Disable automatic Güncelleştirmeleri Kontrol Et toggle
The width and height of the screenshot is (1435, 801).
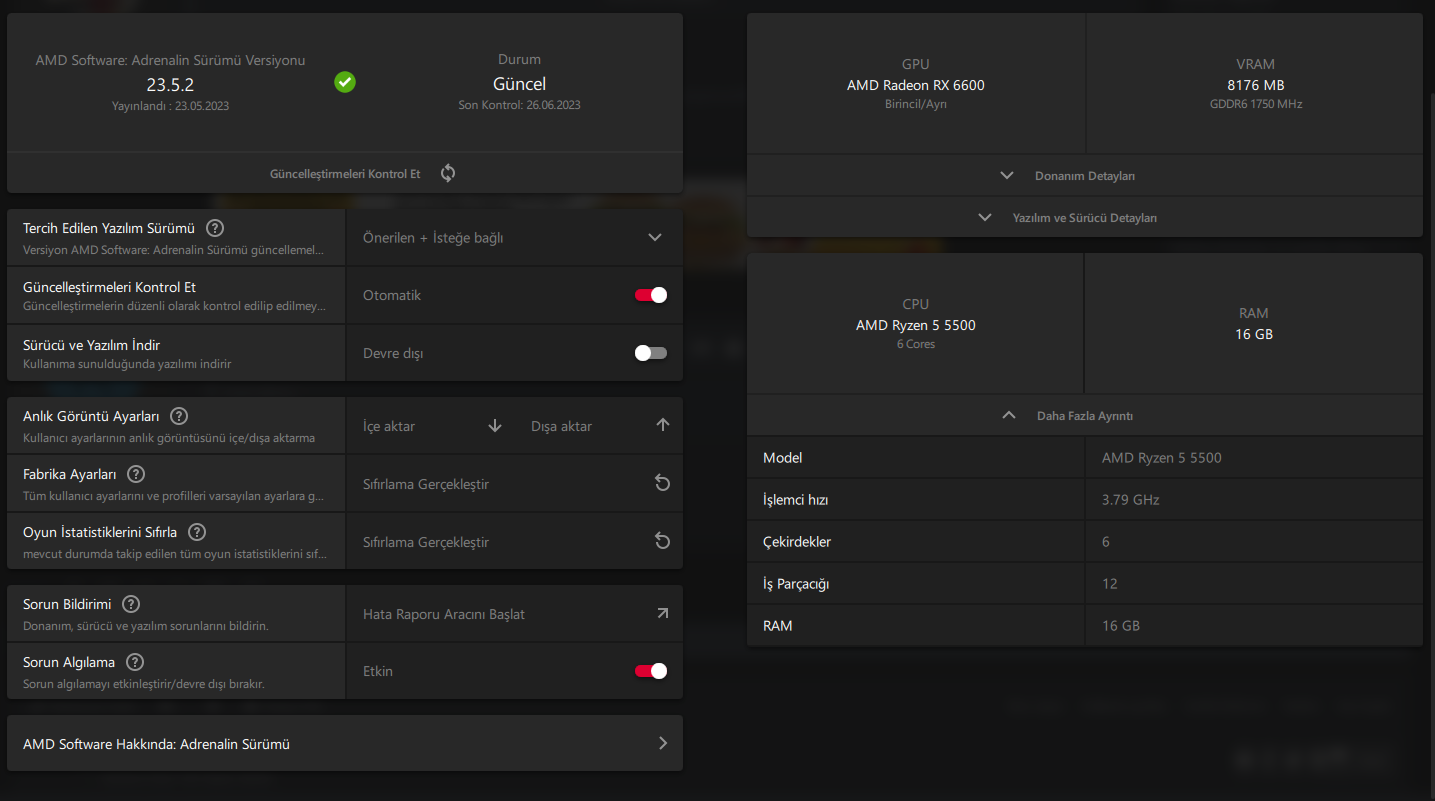651,295
